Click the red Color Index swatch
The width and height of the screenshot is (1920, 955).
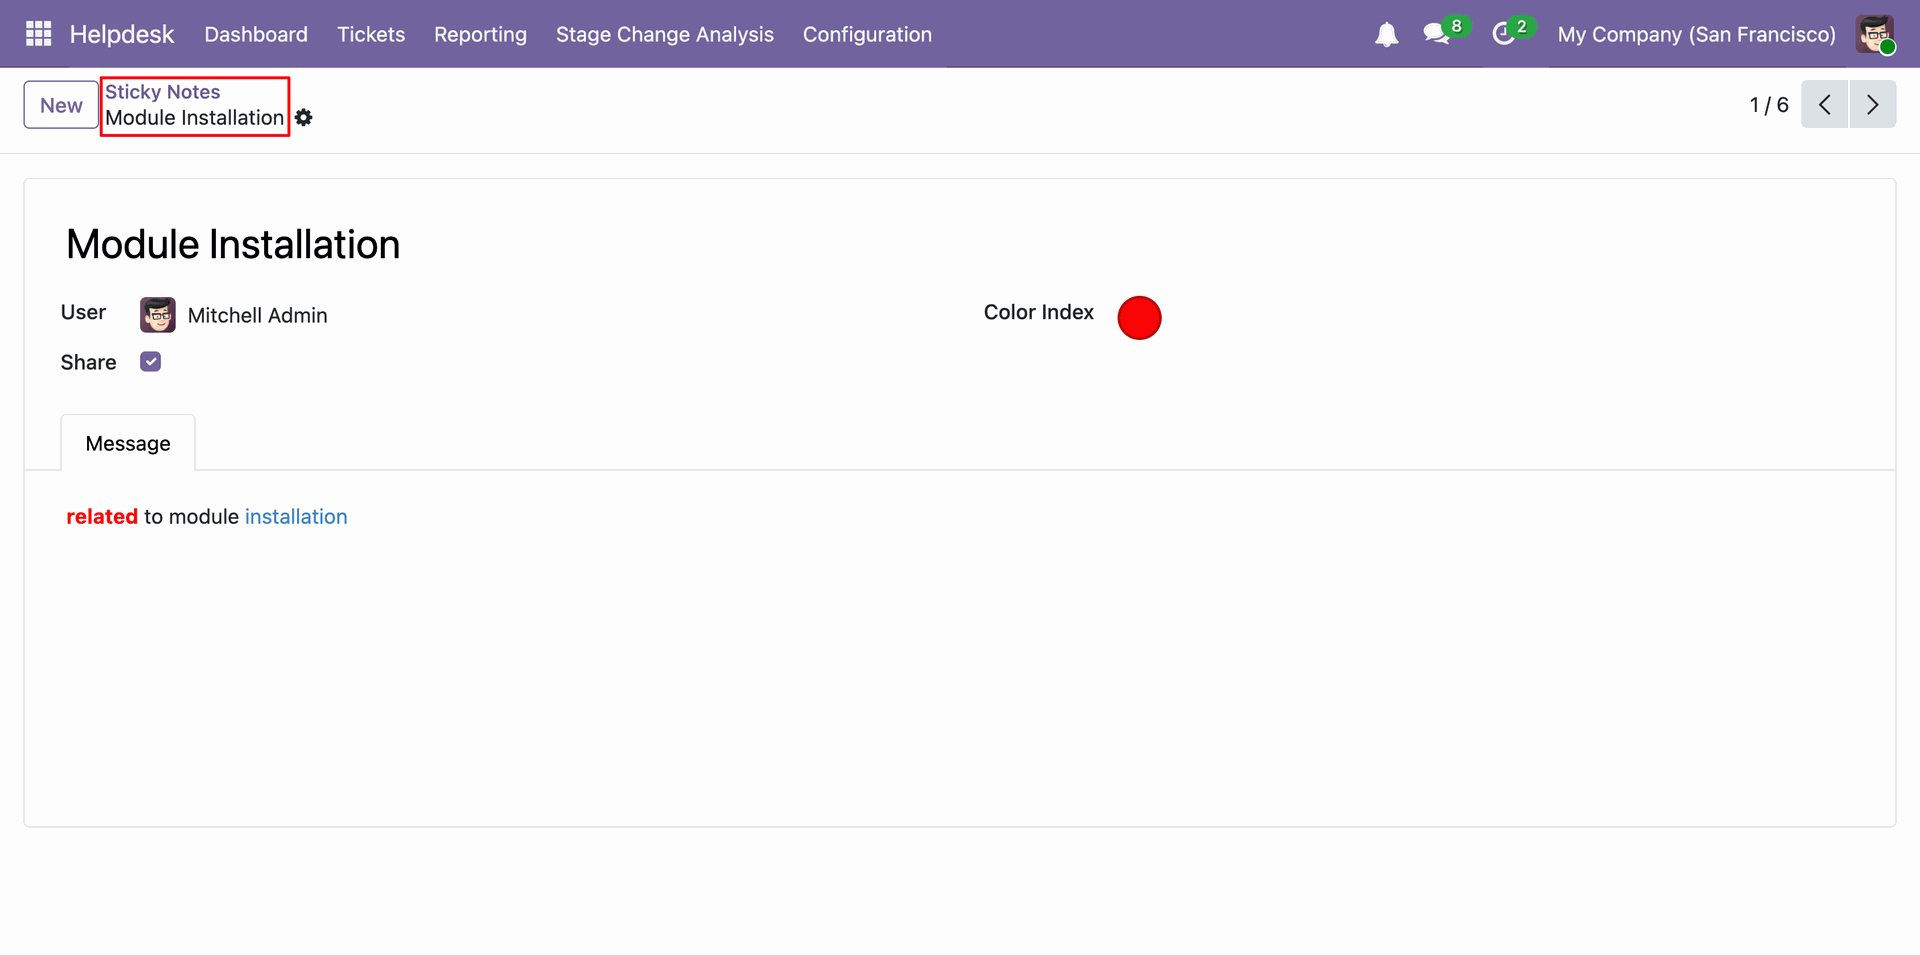1139,318
